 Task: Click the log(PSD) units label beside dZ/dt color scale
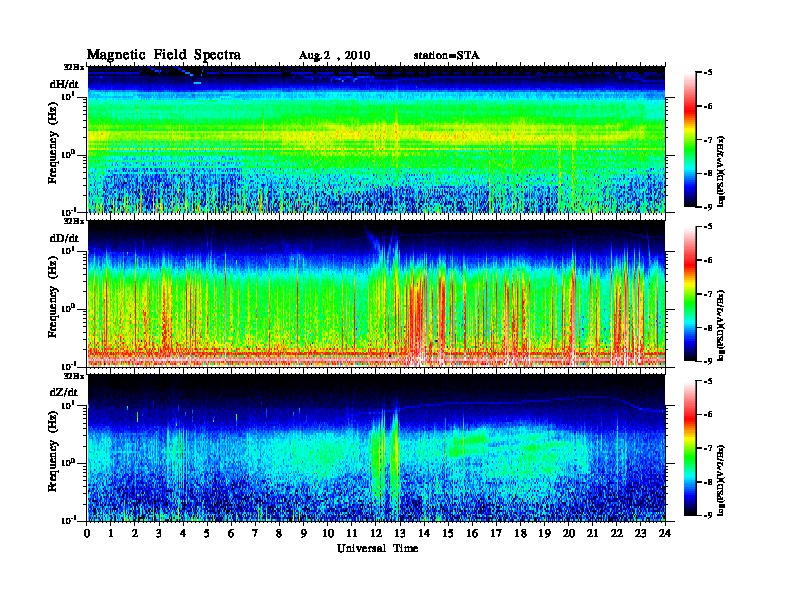[x=722, y=480]
